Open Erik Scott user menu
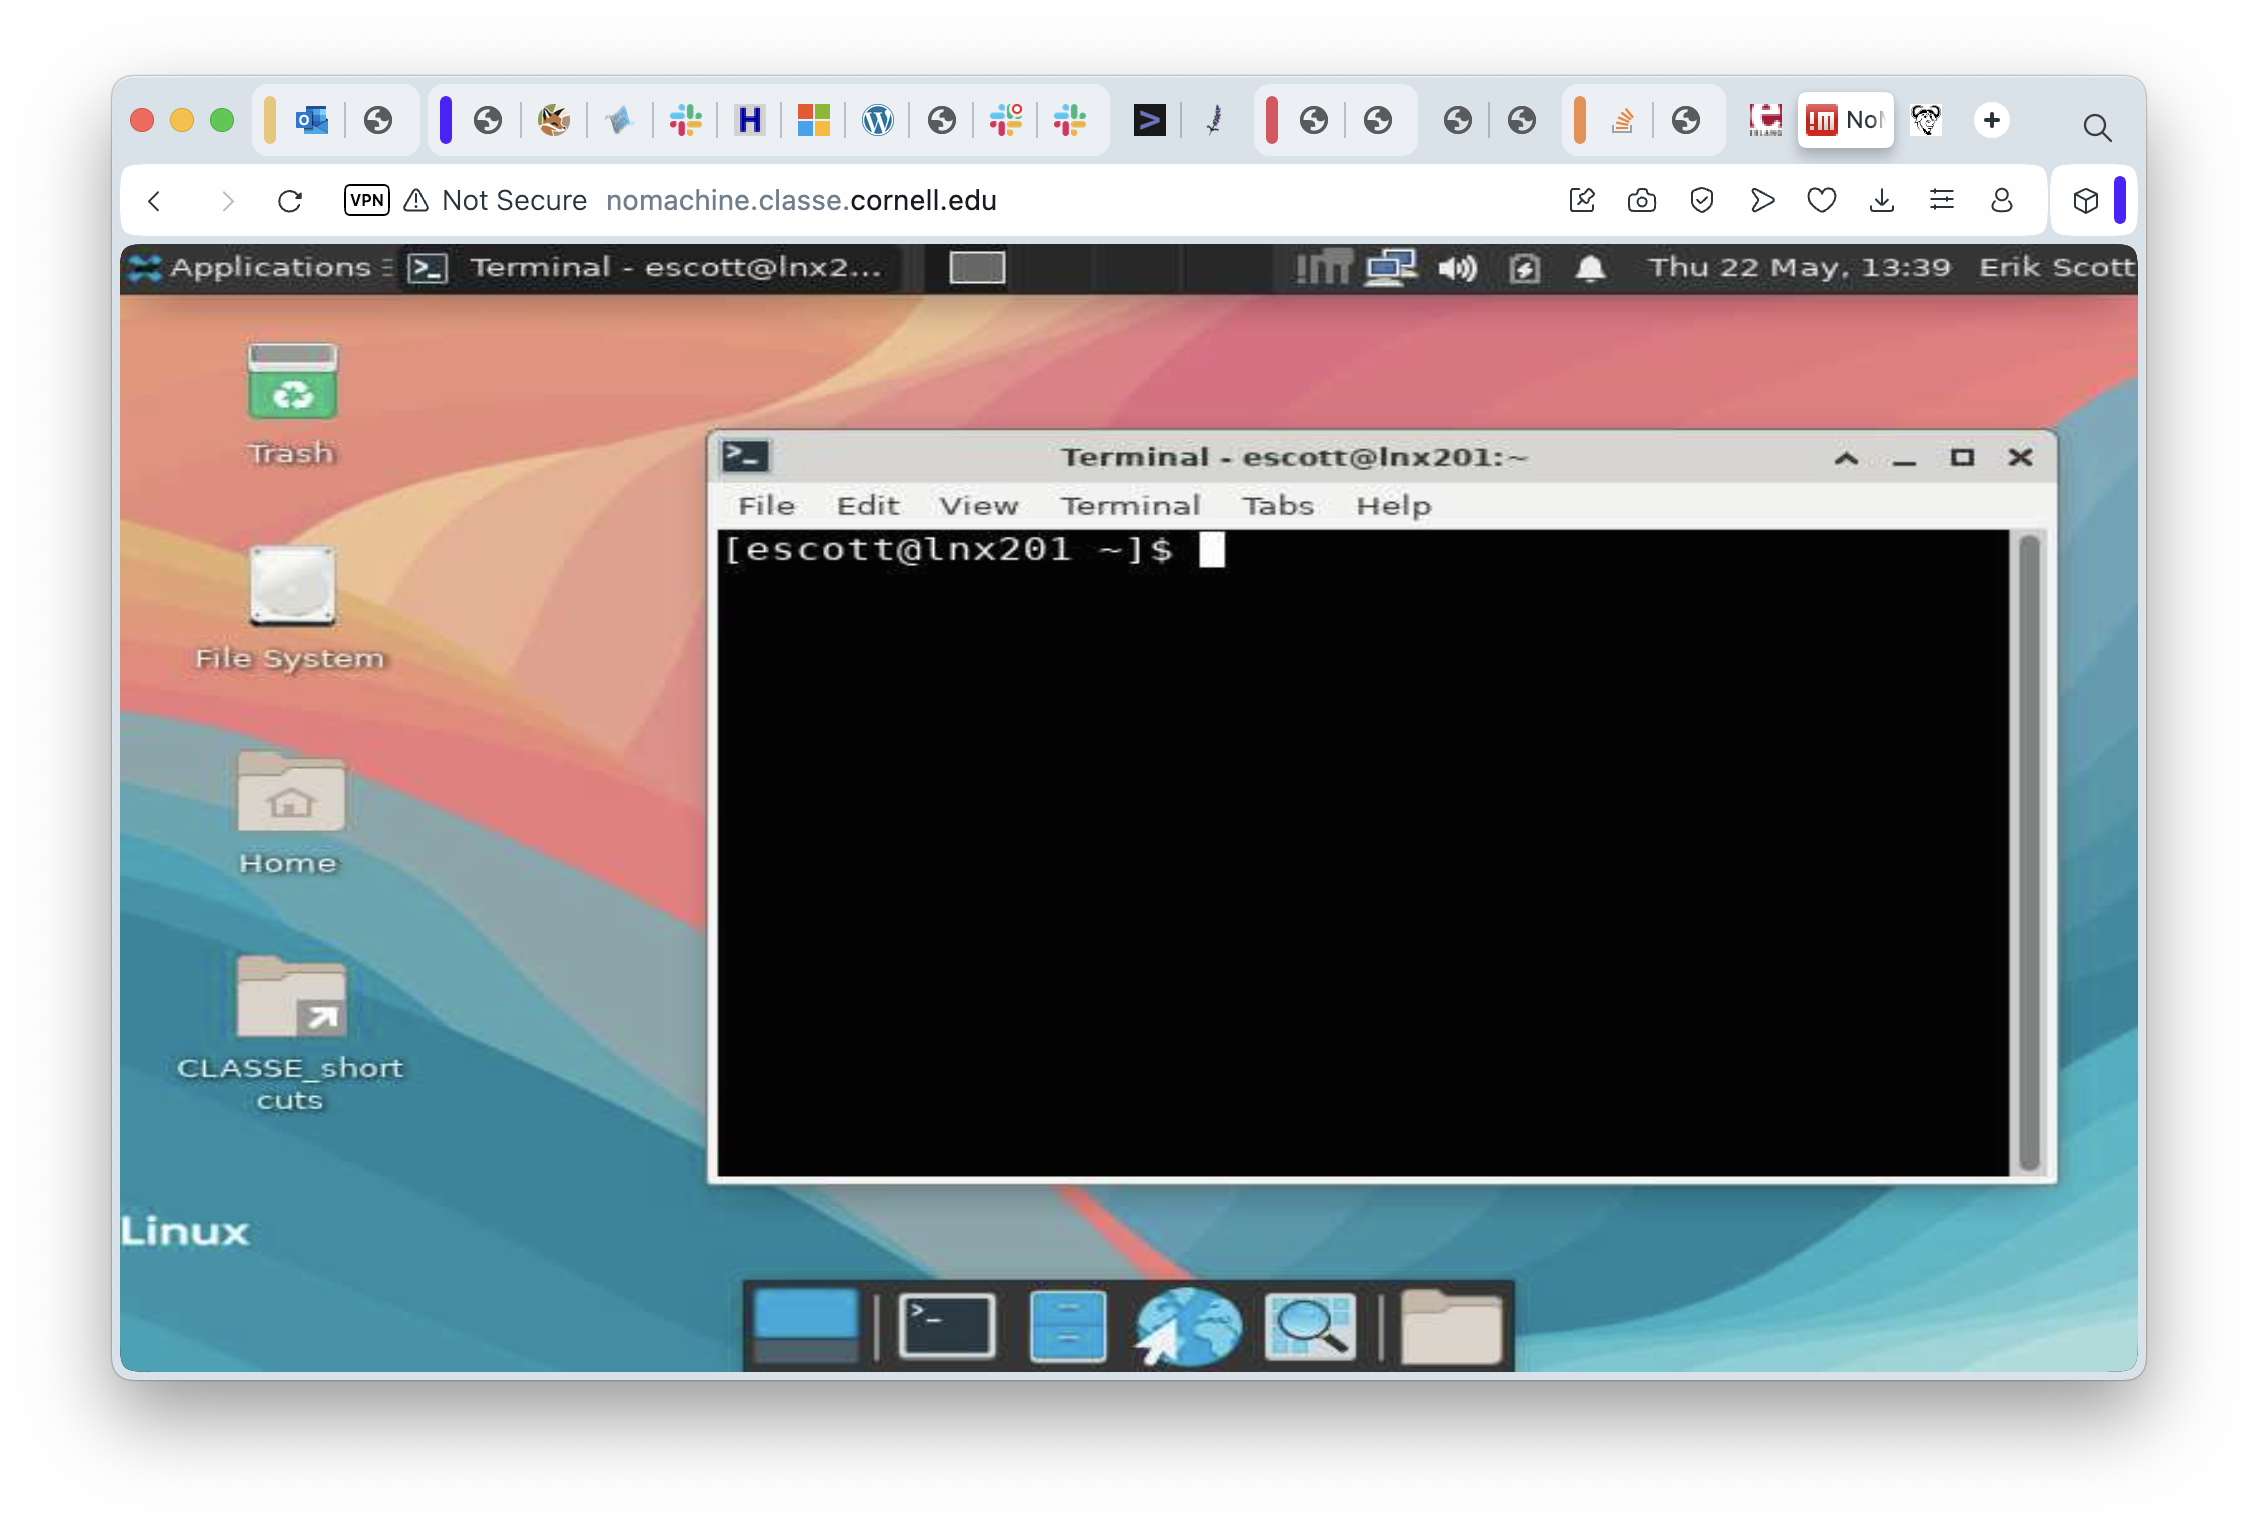The width and height of the screenshot is (2258, 1528). tap(2056, 268)
